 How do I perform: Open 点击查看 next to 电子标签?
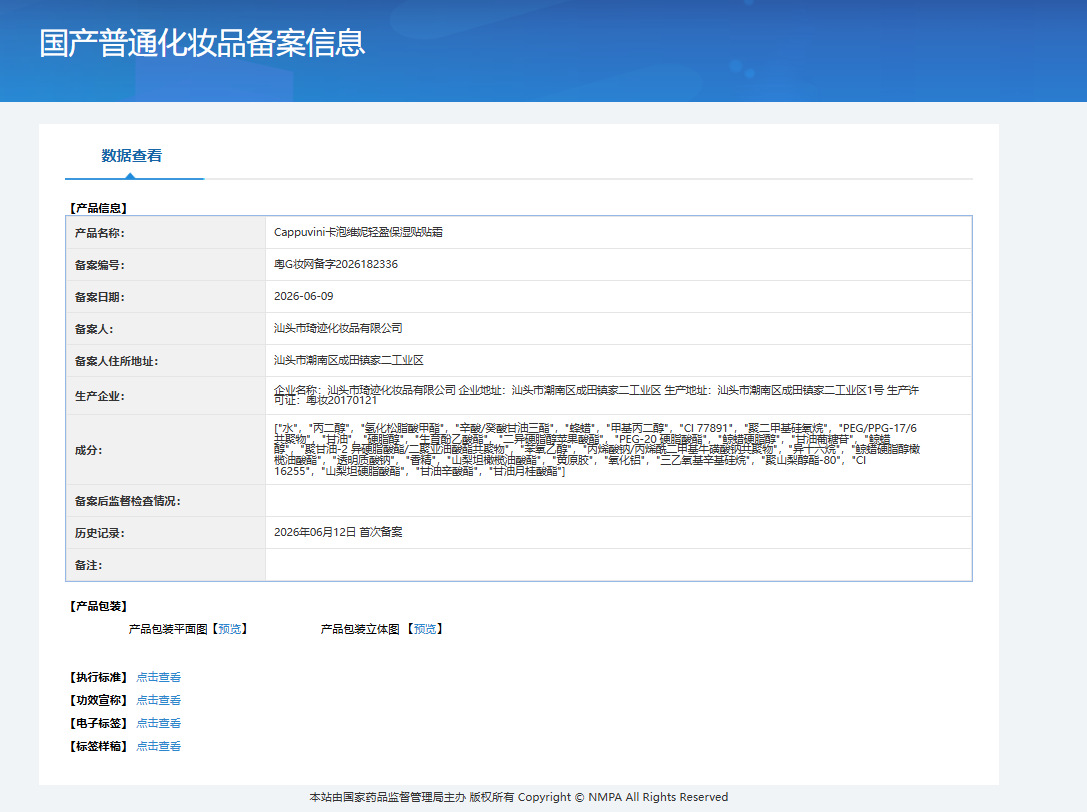(159, 723)
